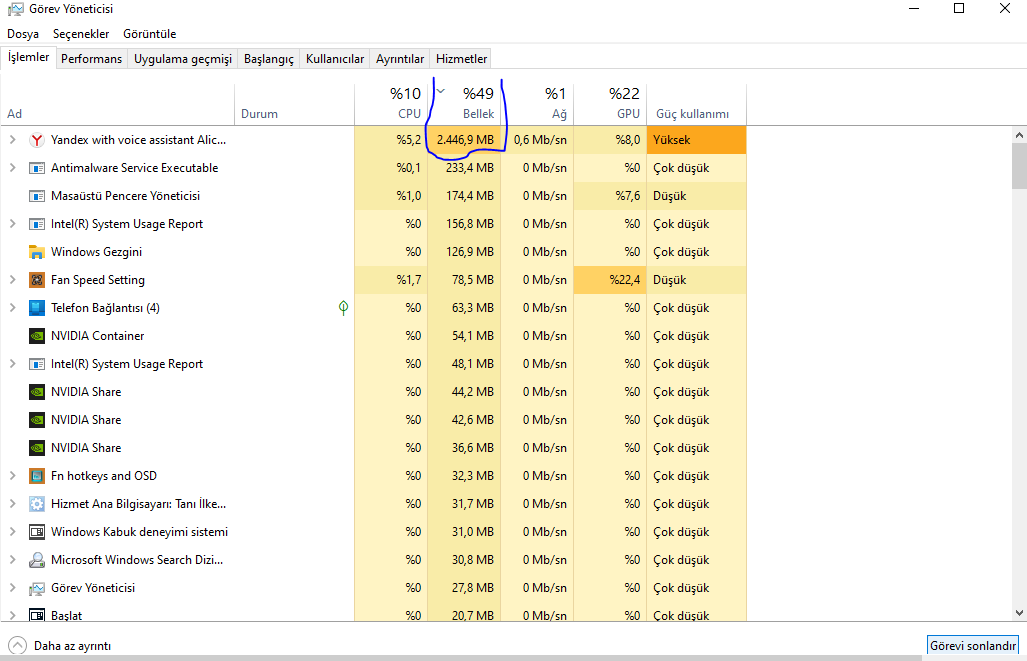Click the NVIDIA Container icon

pyautogui.click(x=37, y=336)
